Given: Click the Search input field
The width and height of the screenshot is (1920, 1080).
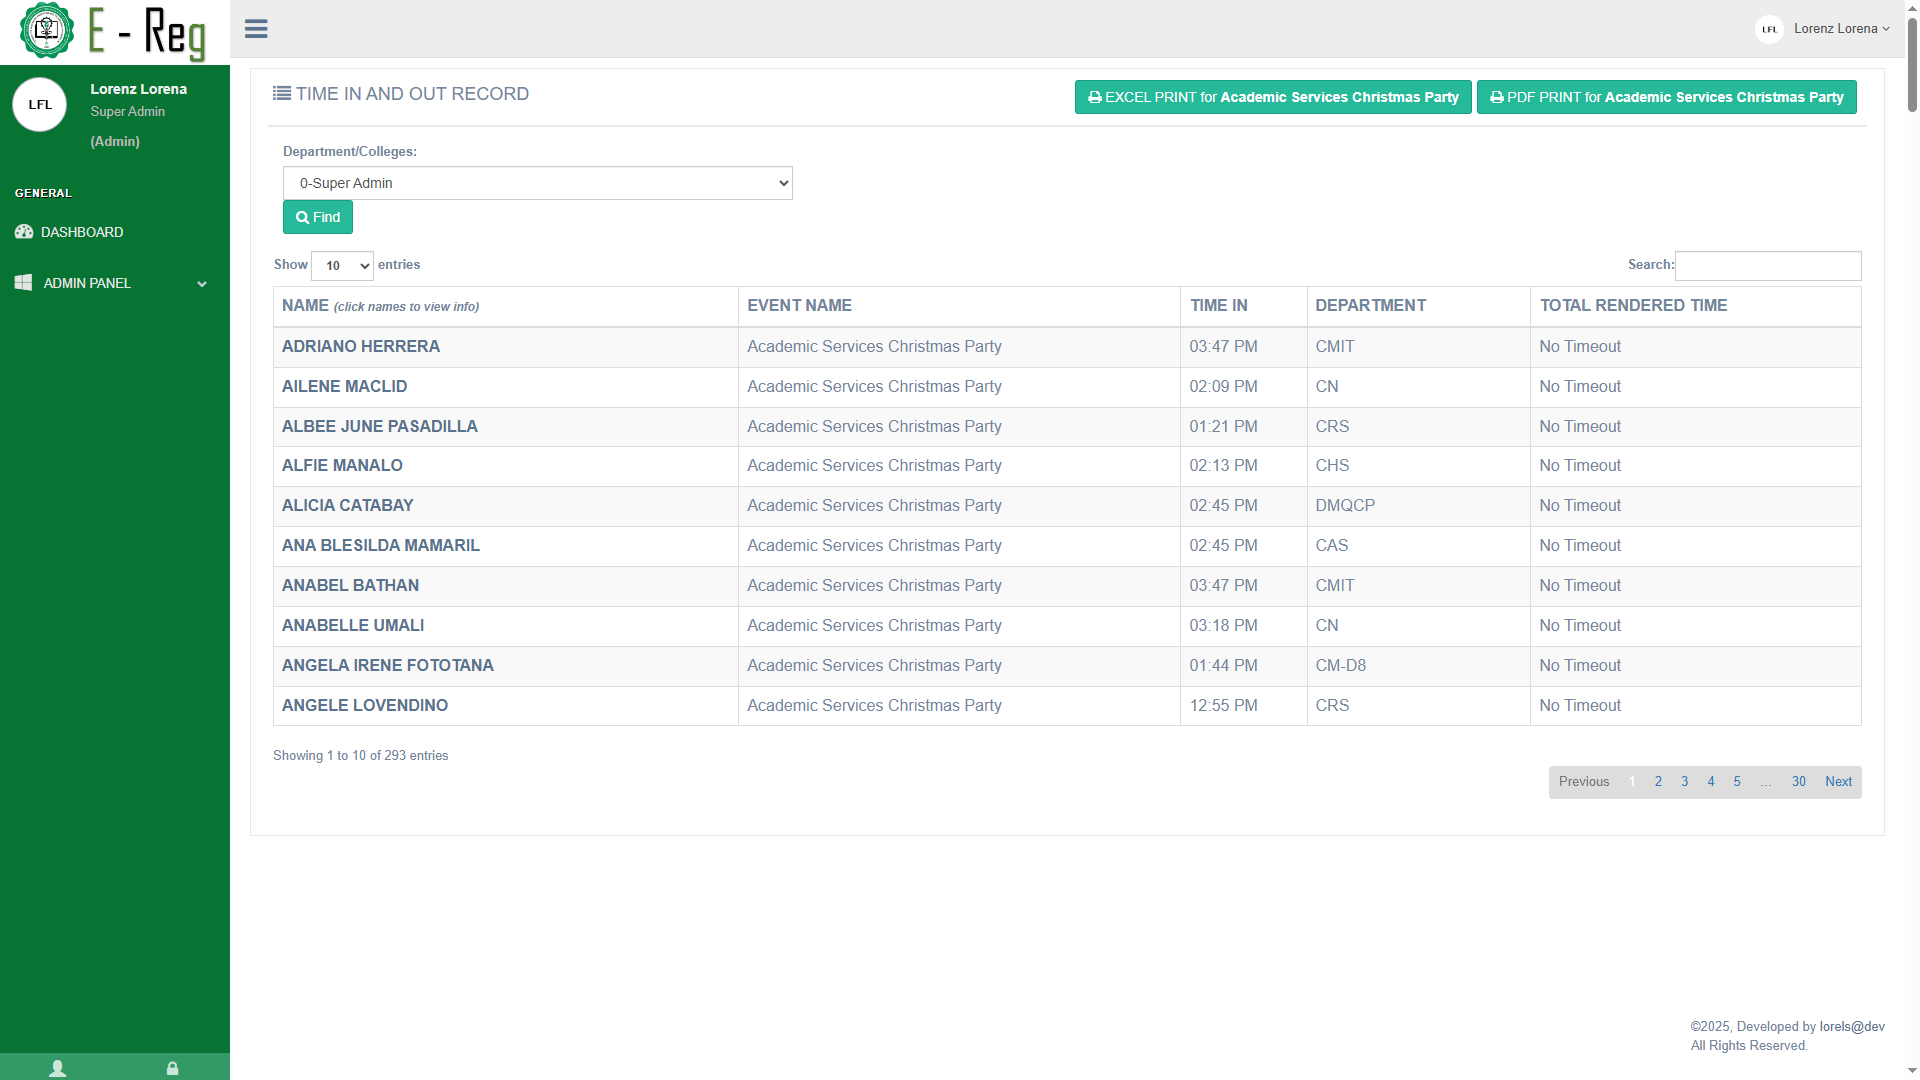Looking at the screenshot, I should [x=1767, y=266].
